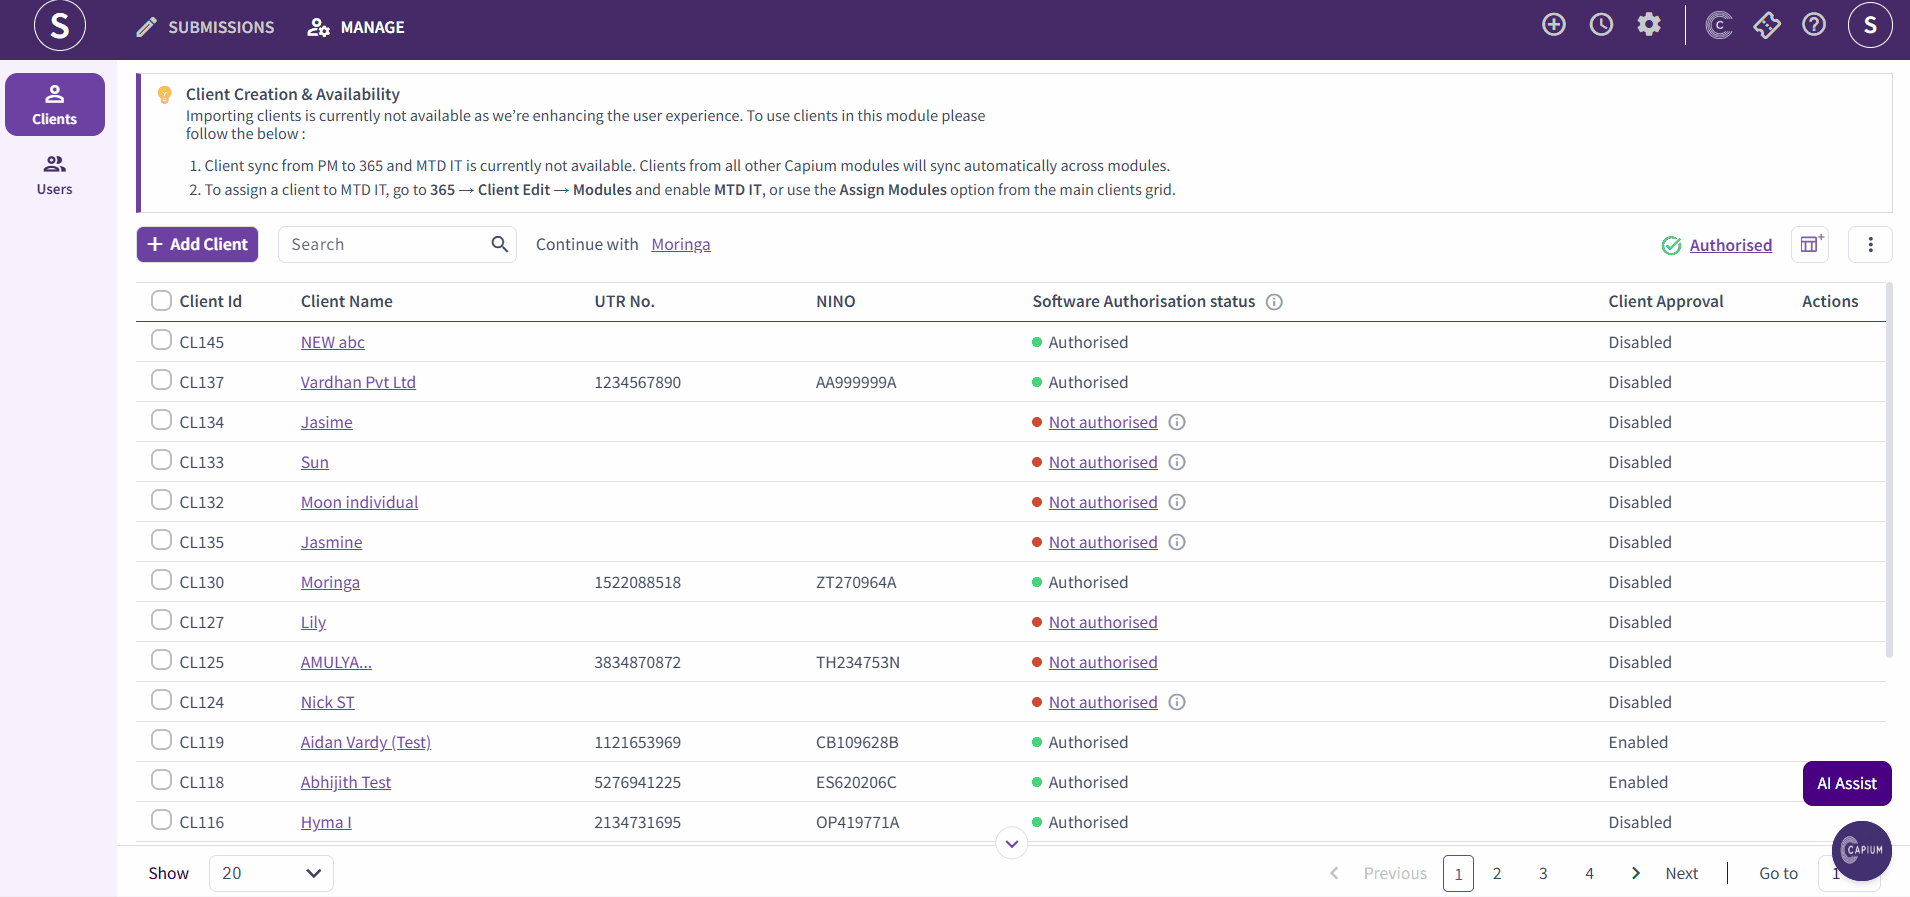Click the help question mark icon
Viewport: 1910px width, 897px height.
[x=1814, y=25]
